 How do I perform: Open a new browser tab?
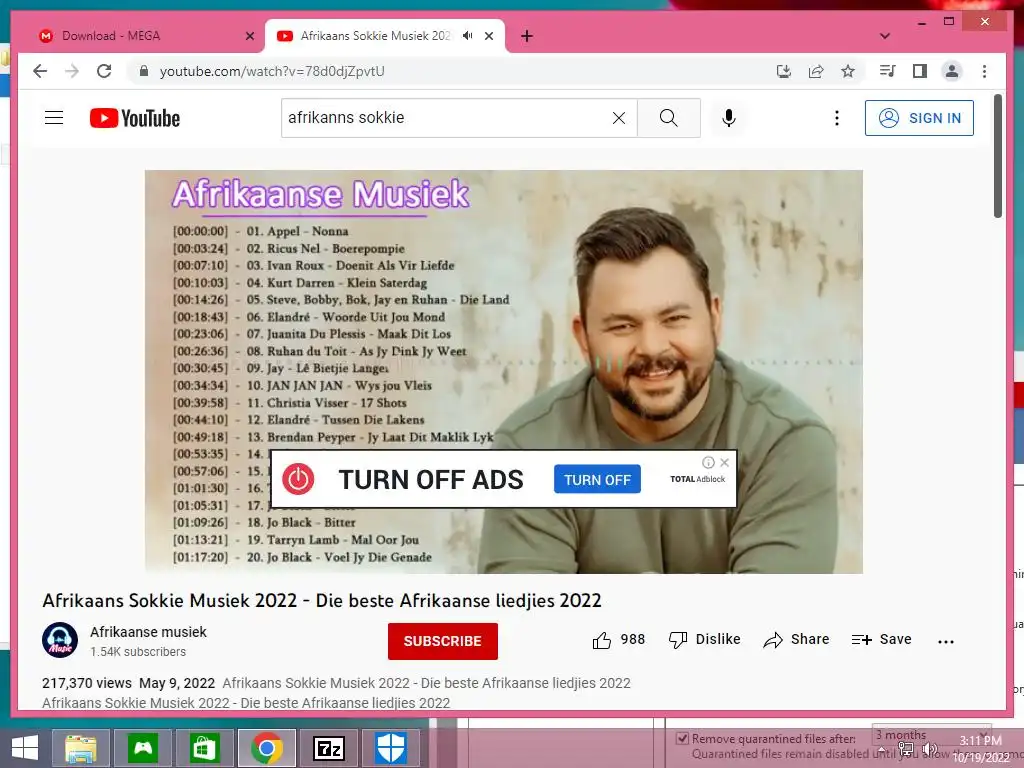pyautogui.click(x=527, y=36)
